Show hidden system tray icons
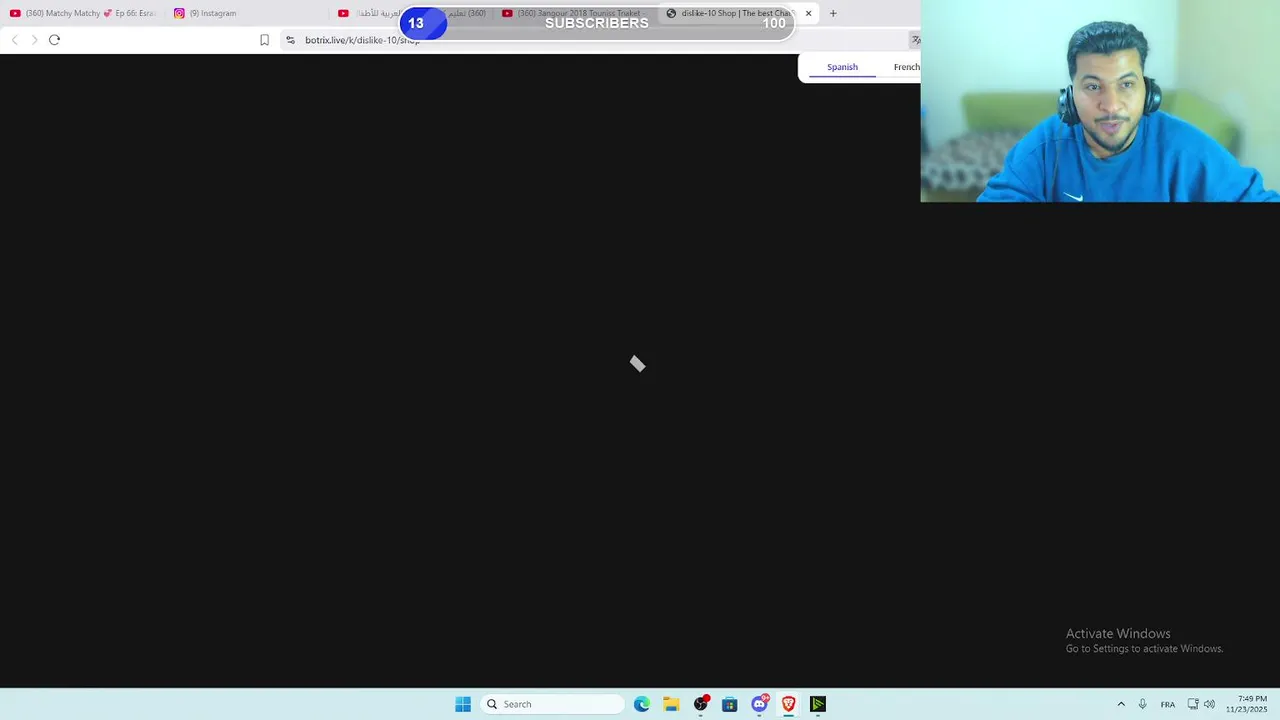This screenshot has height=720, width=1280. click(1121, 704)
